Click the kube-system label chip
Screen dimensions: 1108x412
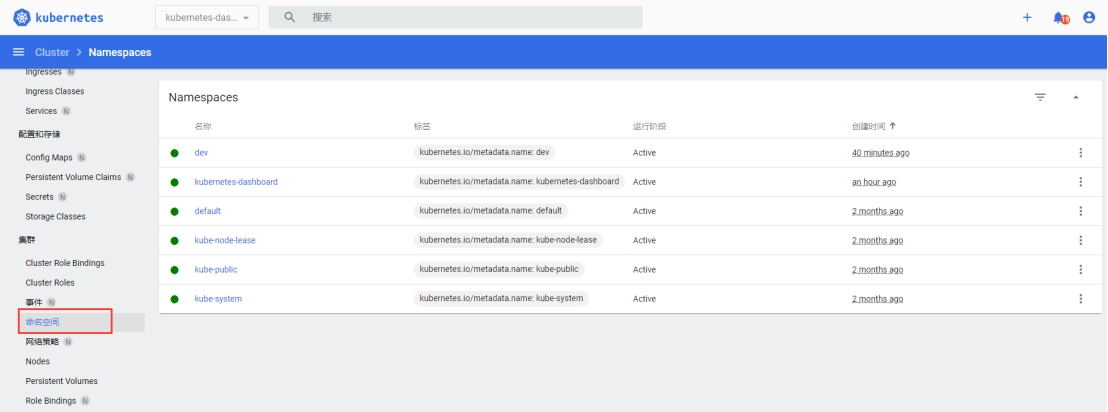[x=501, y=298]
